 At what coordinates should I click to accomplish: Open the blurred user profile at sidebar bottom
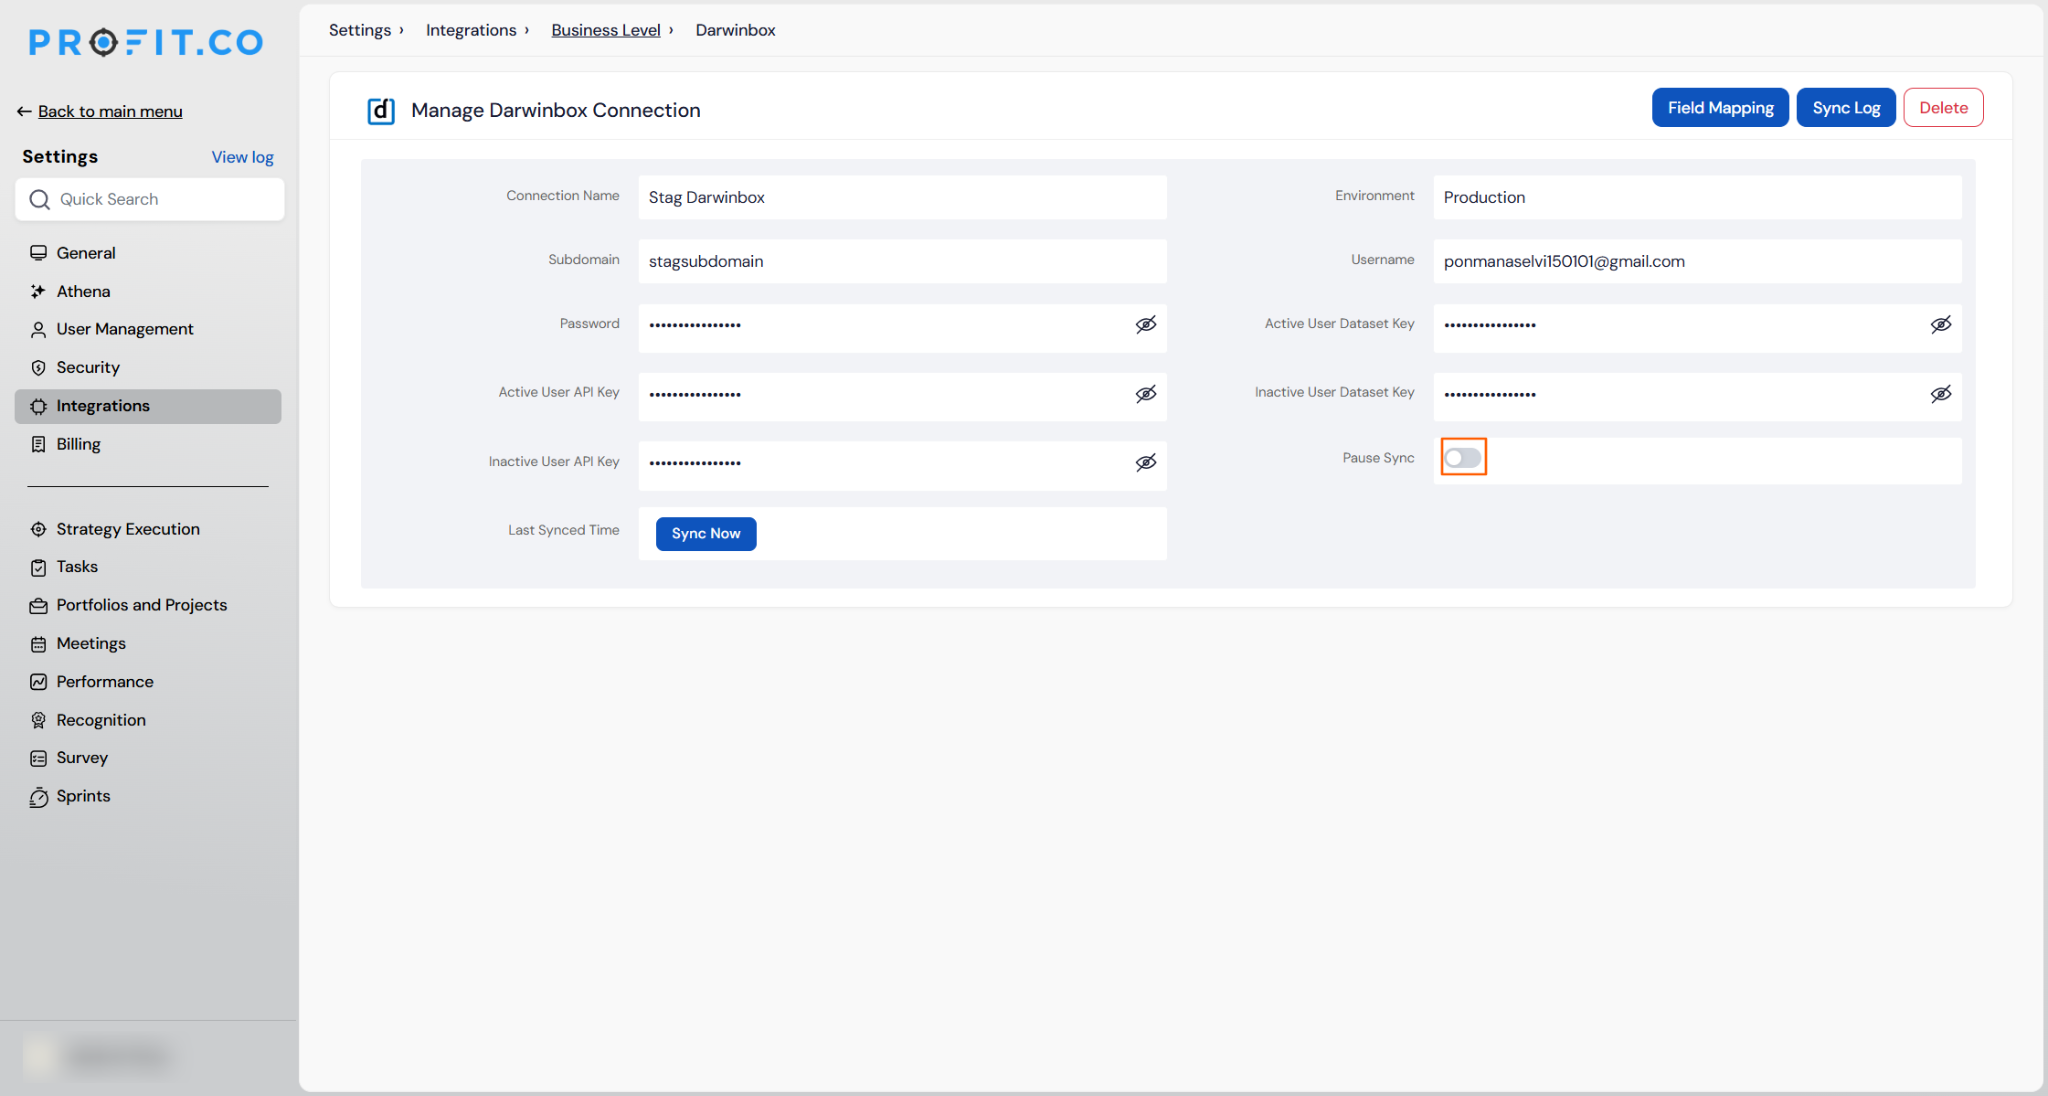pyautogui.click(x=100, y=1057)
